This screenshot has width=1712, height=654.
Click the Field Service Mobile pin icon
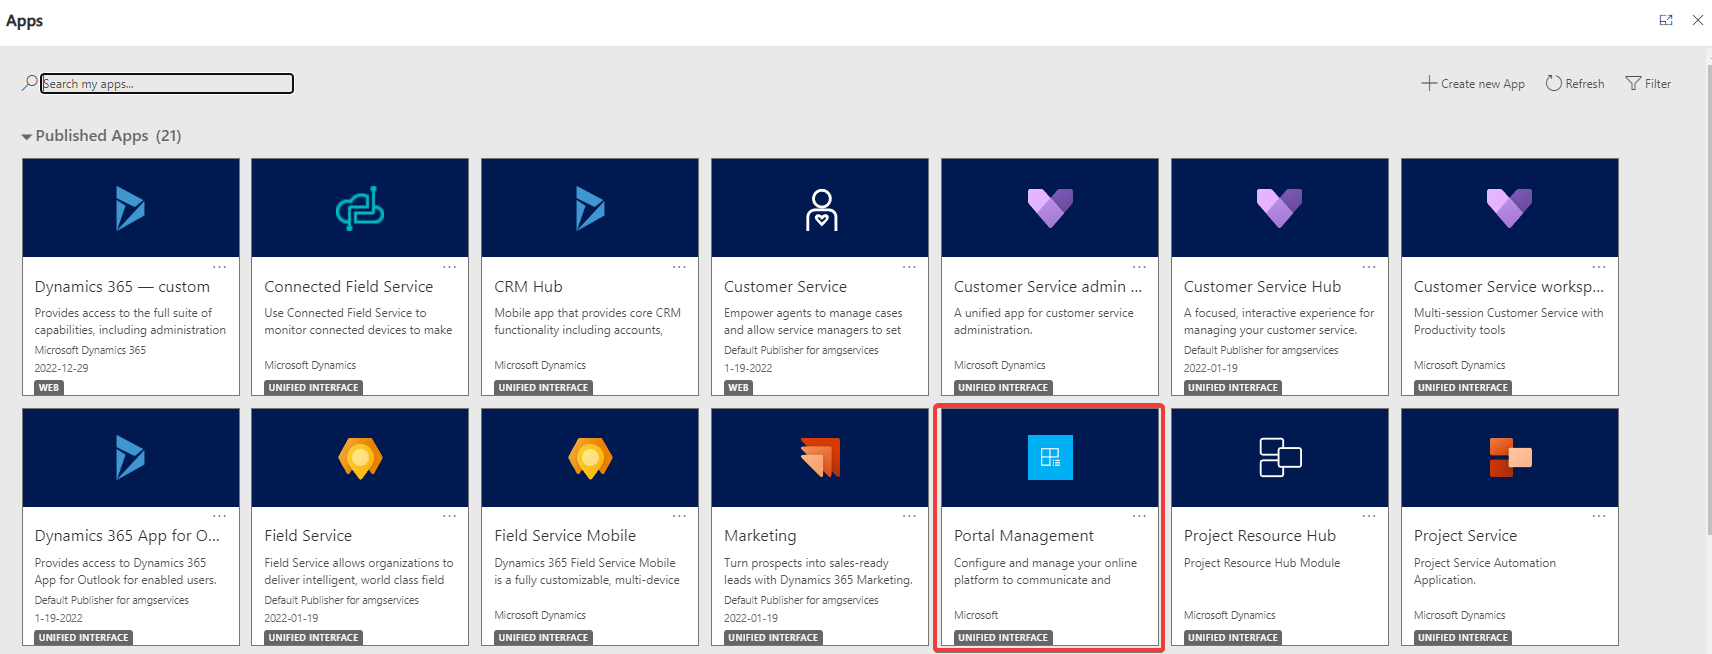click(590, 458)
